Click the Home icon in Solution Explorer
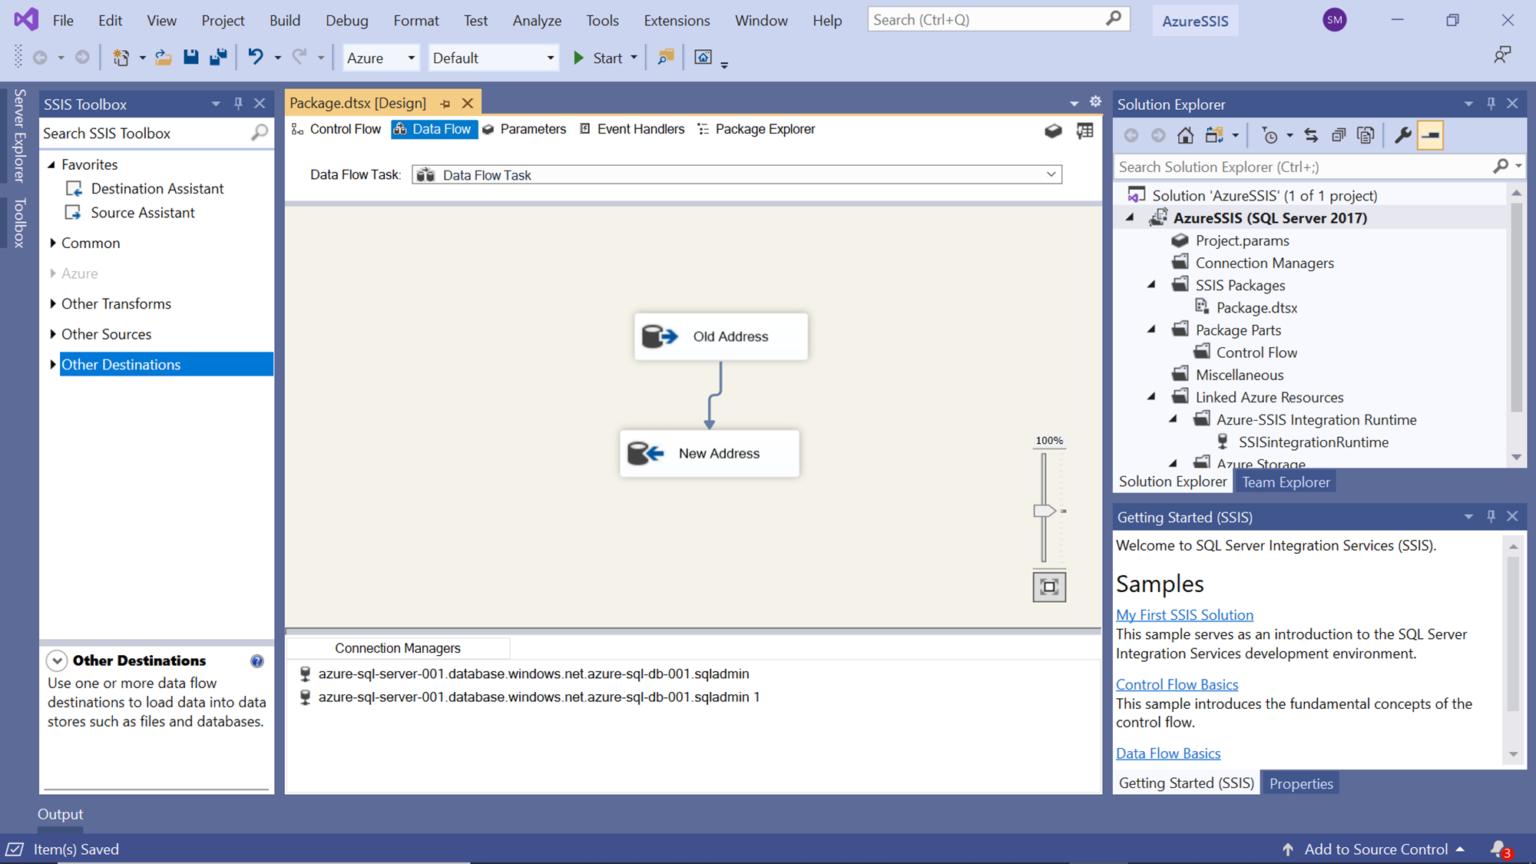 [1184, 134]
